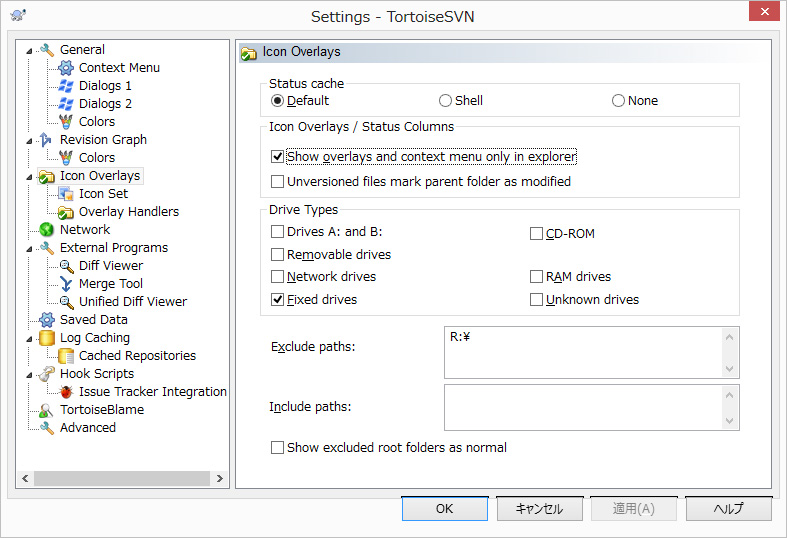
Task: Confirm settings with OK button
Action: click(x=445, y=508)
